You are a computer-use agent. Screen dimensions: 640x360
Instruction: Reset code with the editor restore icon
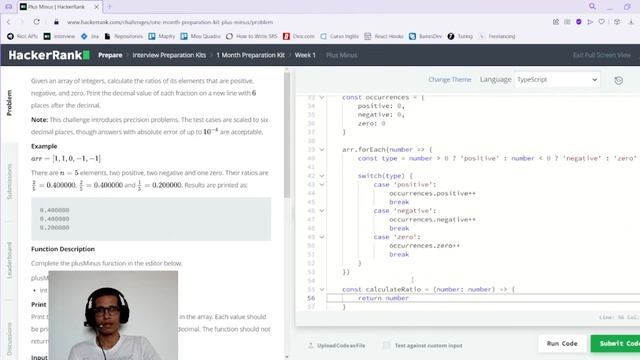point(619,80)
